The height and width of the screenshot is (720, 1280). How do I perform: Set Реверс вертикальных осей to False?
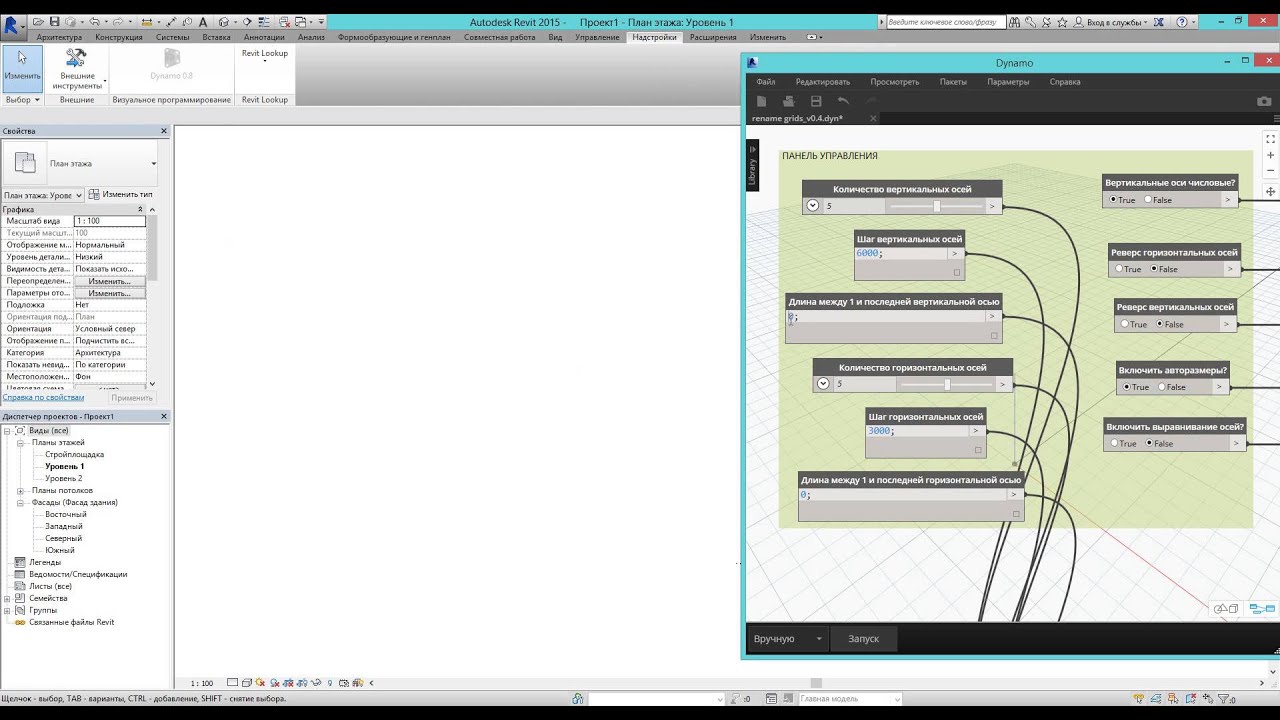(1160, 324)
